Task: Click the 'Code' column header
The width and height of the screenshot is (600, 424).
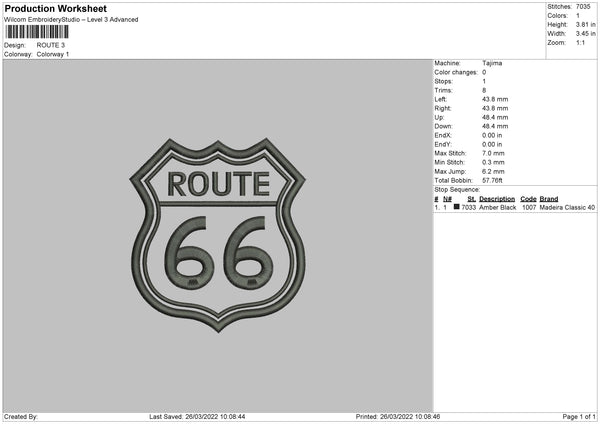Action: [x=528, y=199]
